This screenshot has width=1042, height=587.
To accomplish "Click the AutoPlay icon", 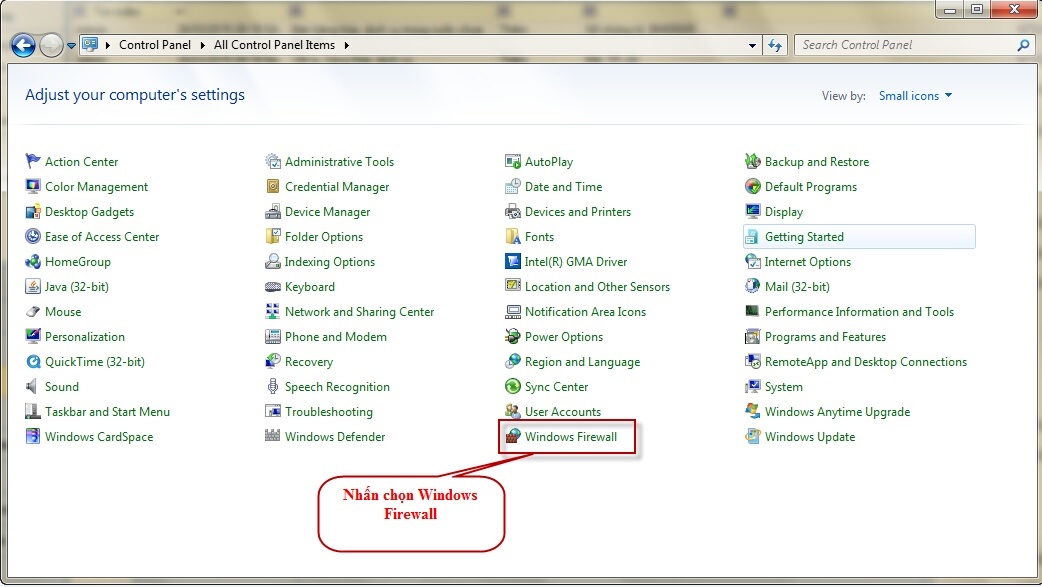I will coord(512,161).
